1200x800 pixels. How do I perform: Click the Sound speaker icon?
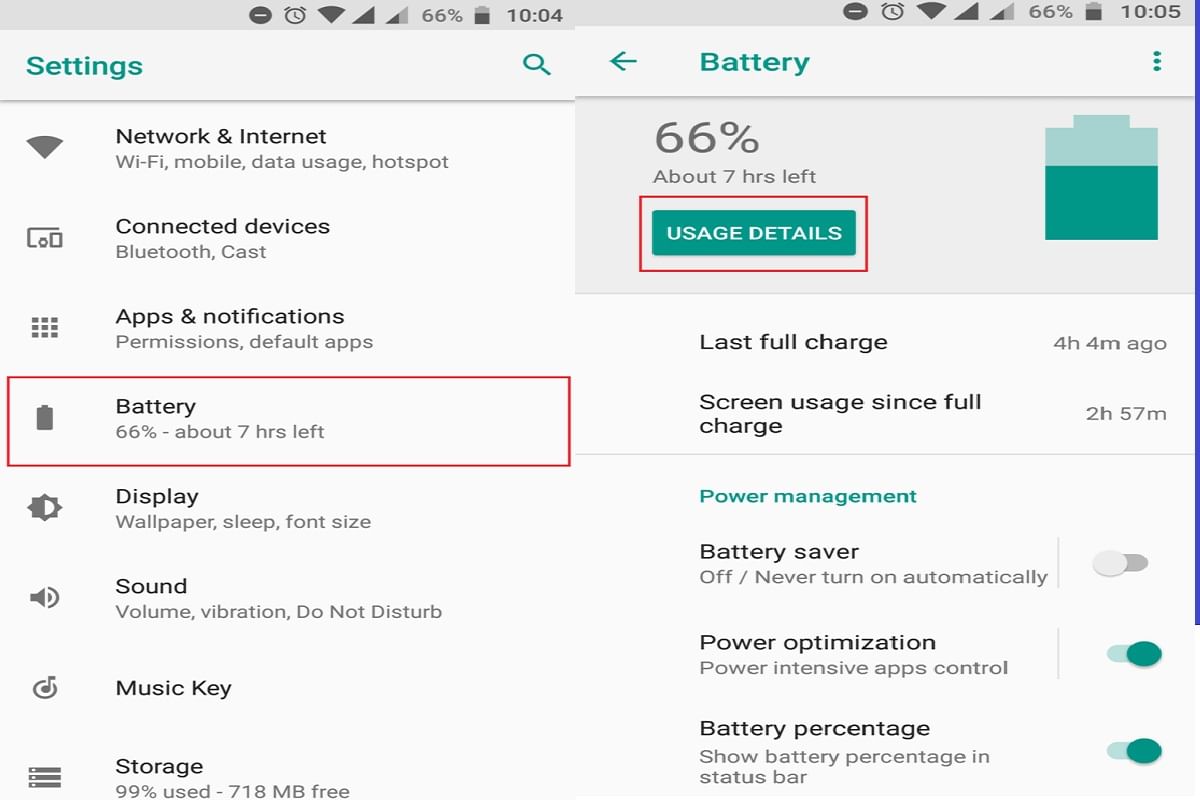coord(44,597)
